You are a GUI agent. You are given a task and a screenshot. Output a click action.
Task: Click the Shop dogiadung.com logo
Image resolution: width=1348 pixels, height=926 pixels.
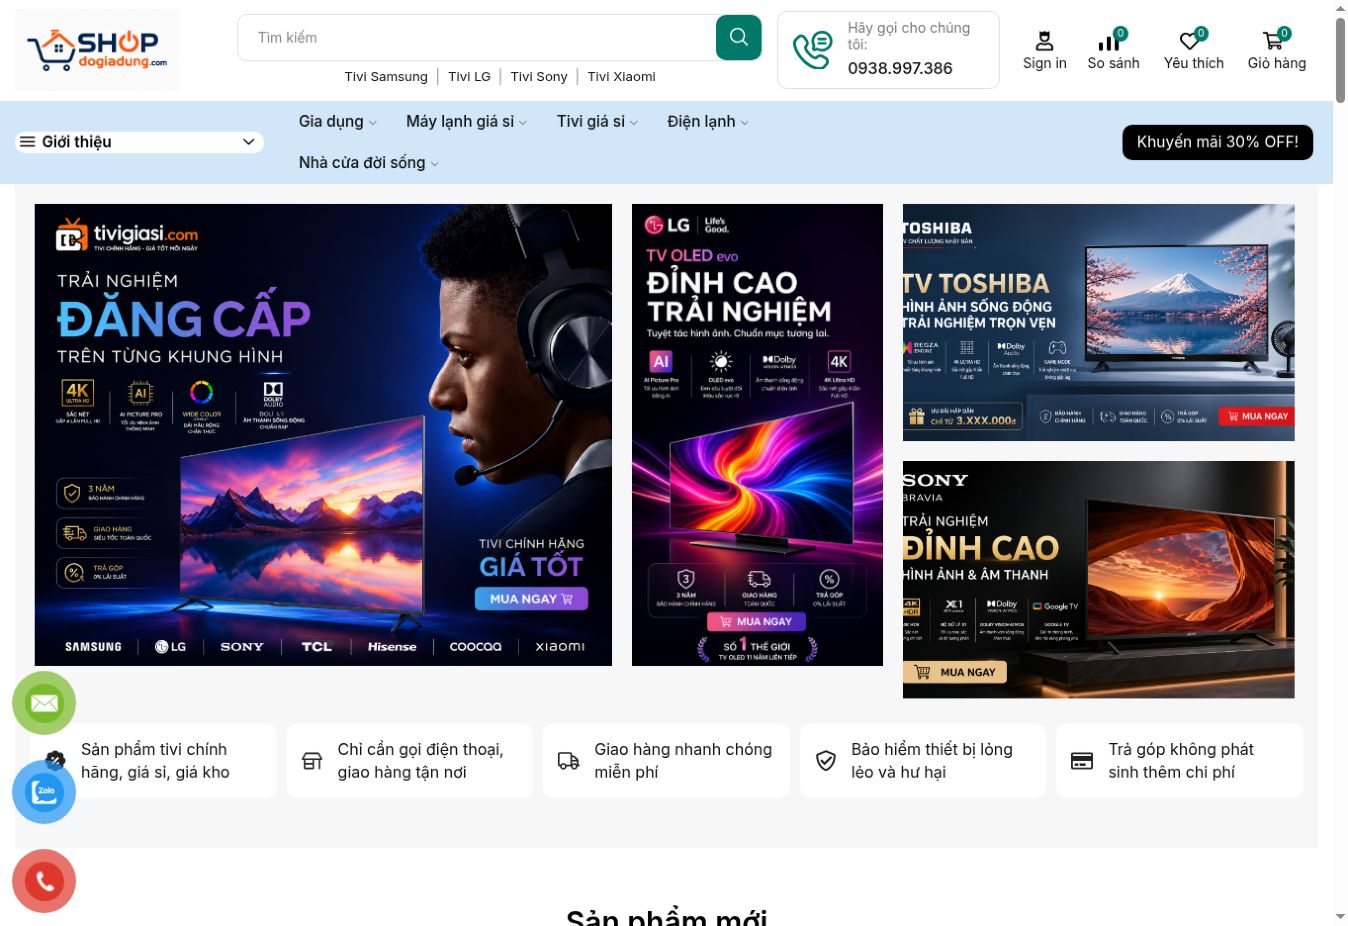pos(97,50)
